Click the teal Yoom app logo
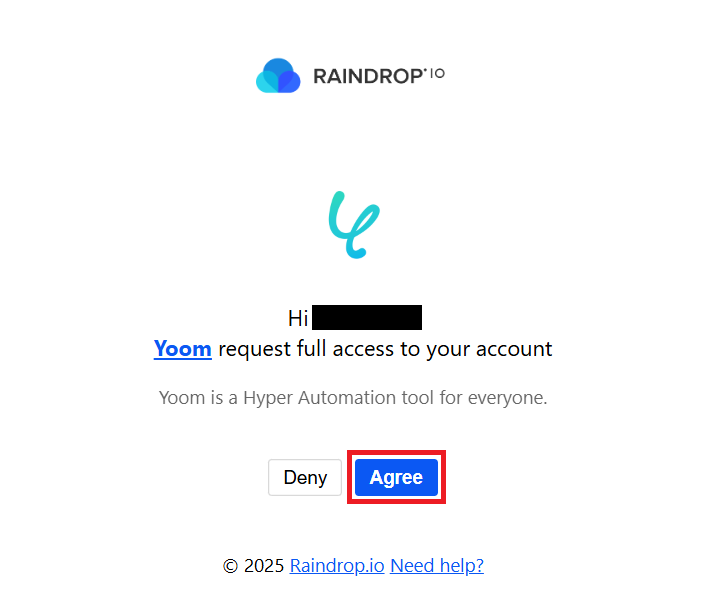 [x=354, y=225]
